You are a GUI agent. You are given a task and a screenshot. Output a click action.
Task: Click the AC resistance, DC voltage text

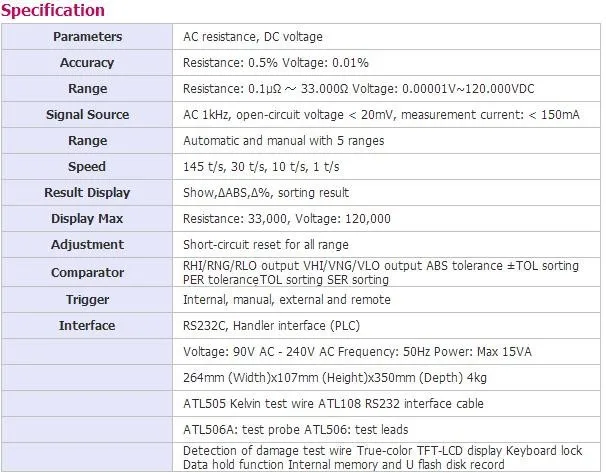(x=253, y=37)
